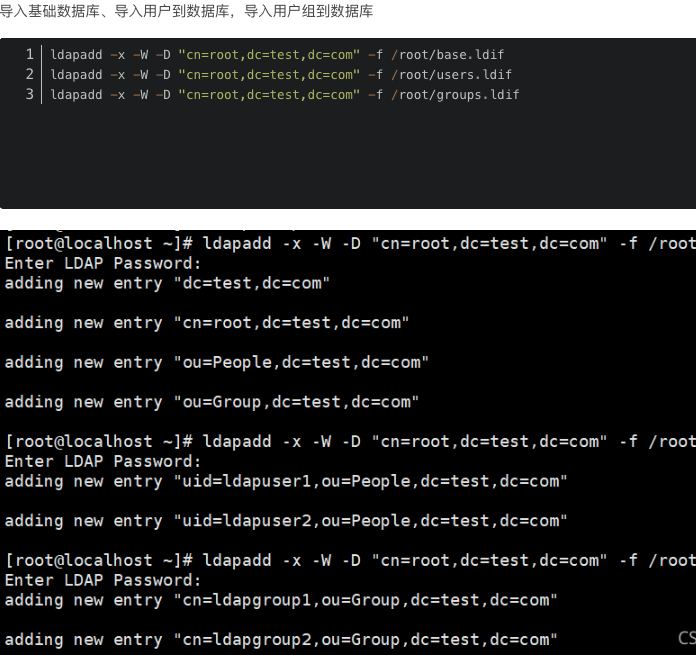This screenshot has height=658, width=696.
Task: Click the Chinese heading about importing databases
Action: [186, 11]
